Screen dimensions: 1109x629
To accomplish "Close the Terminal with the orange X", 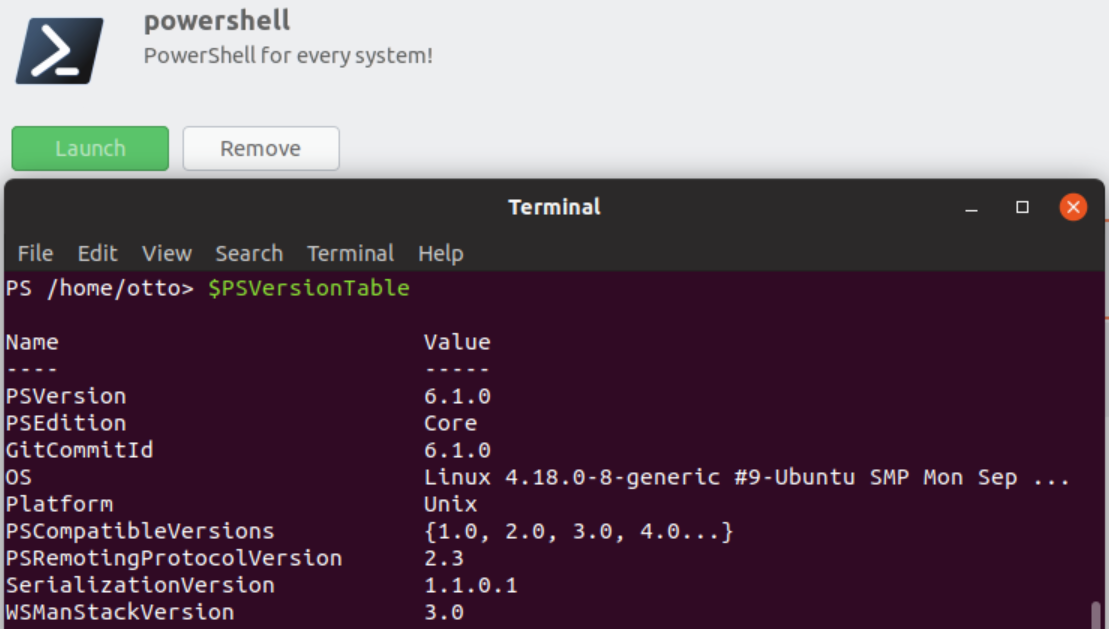I will point(1073,207).
